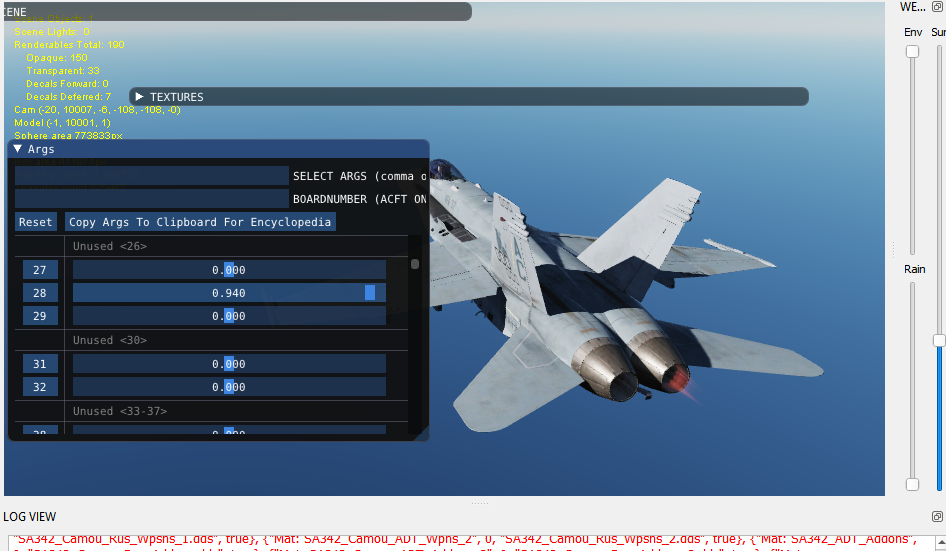Click the Opaque: 150 statistic

tap(57, 58)
